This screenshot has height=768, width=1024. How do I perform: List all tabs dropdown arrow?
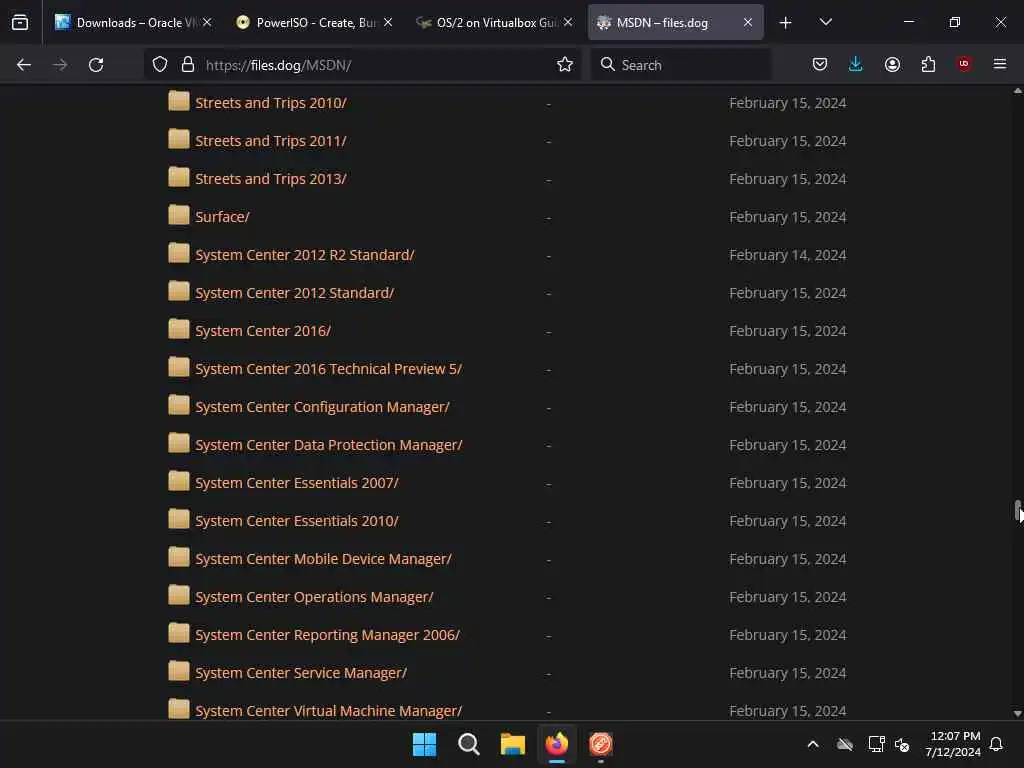(825, 22)
